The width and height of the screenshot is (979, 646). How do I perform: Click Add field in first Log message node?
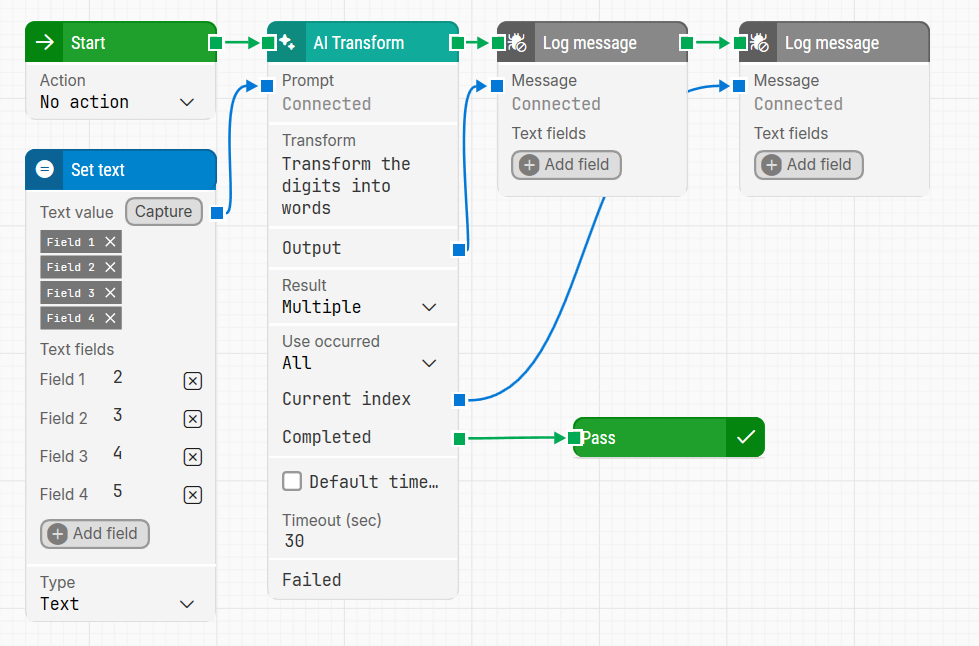click(x=566, y=165)
